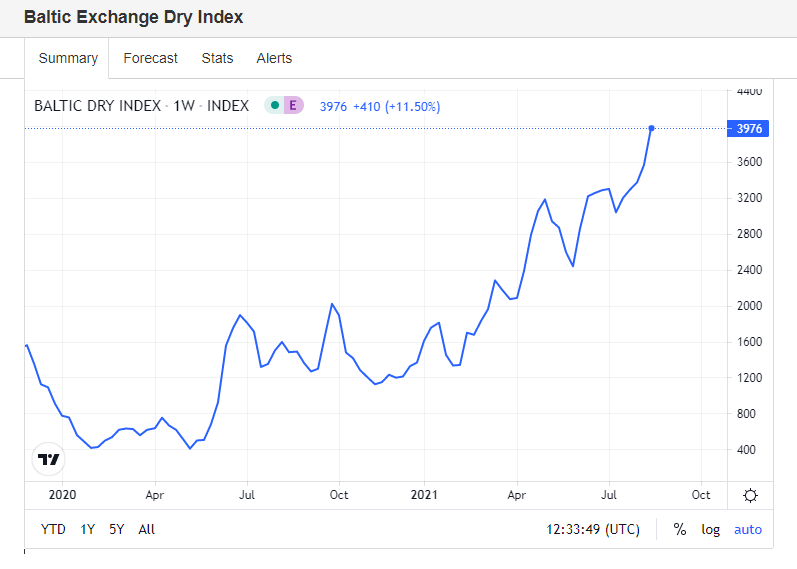Click the TradingView logo icon
The image size is (797, 569).
pyautogui.click(x=49, y=459)
